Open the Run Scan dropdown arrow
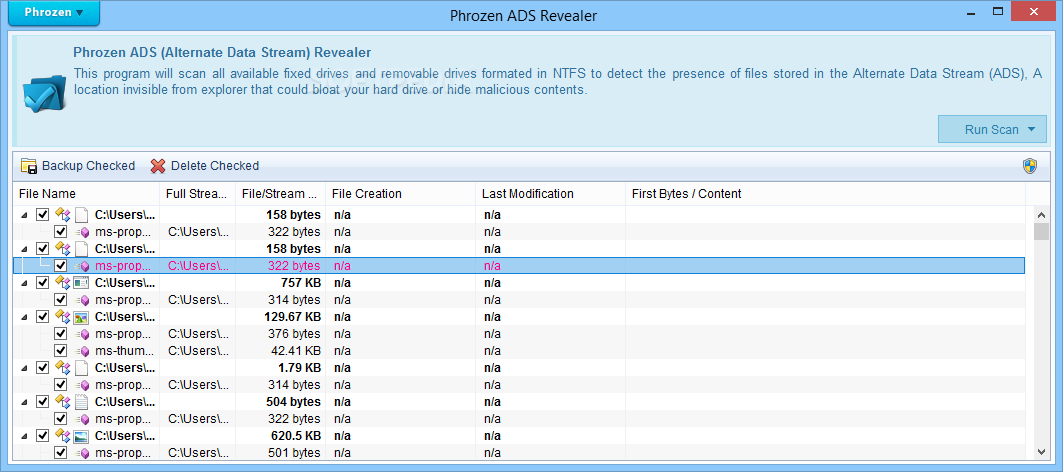 pos(1031,129)
